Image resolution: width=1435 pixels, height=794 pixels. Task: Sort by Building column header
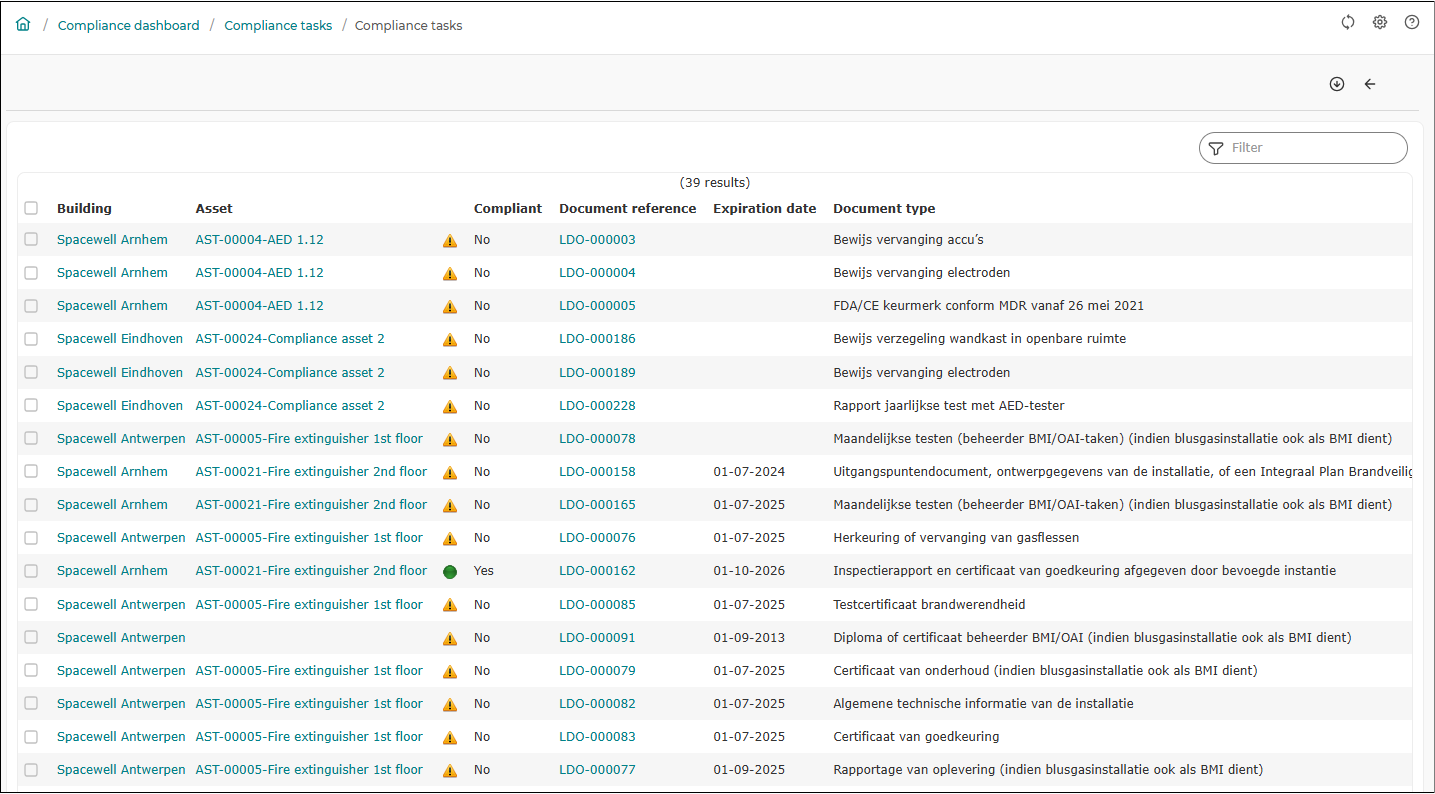(x=84, y=208)
